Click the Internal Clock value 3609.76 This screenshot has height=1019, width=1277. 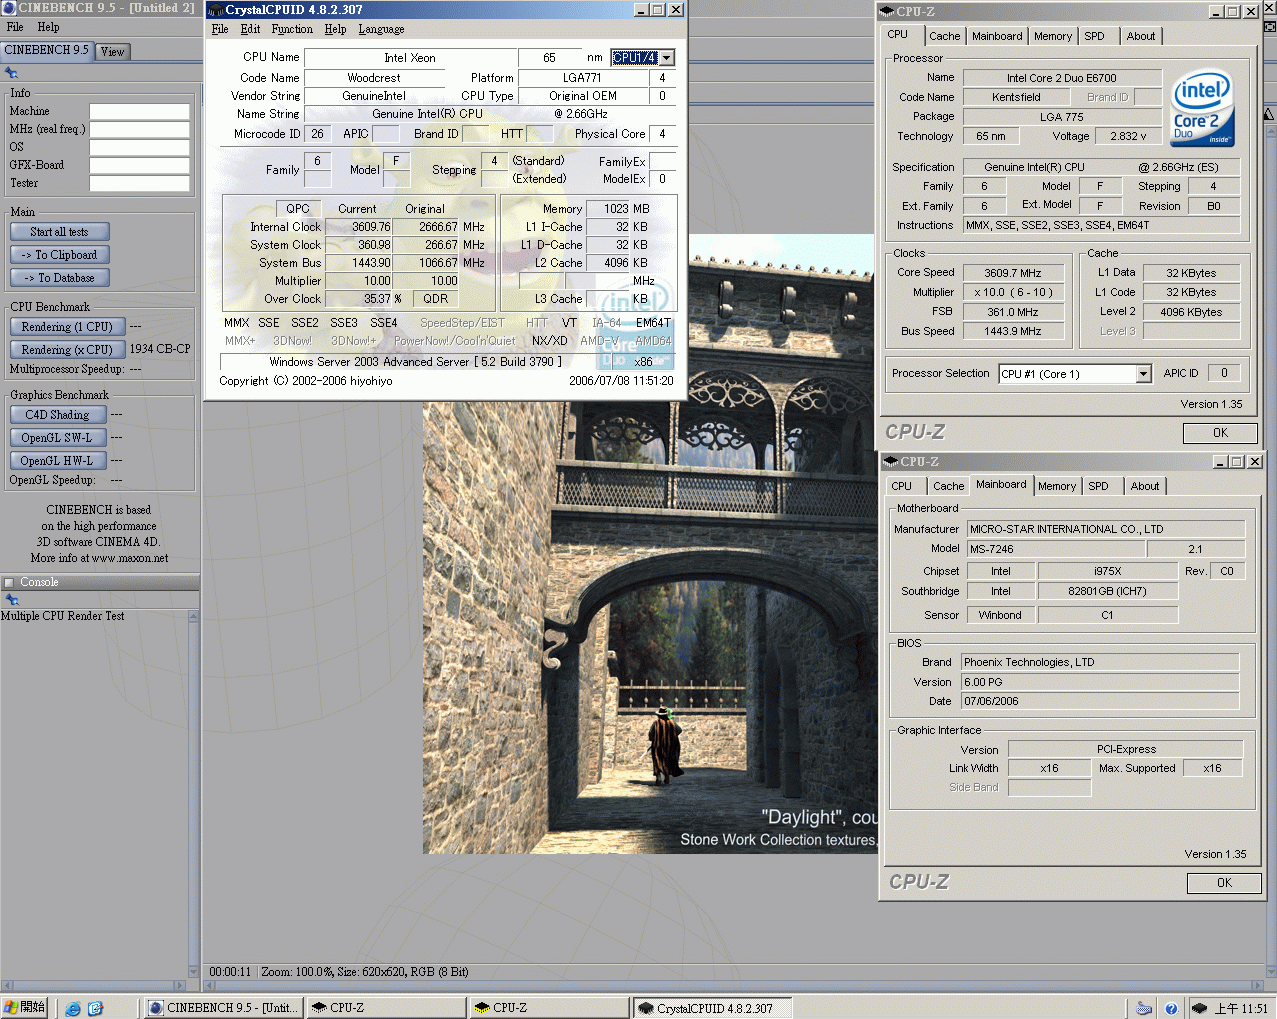(358, 227)
